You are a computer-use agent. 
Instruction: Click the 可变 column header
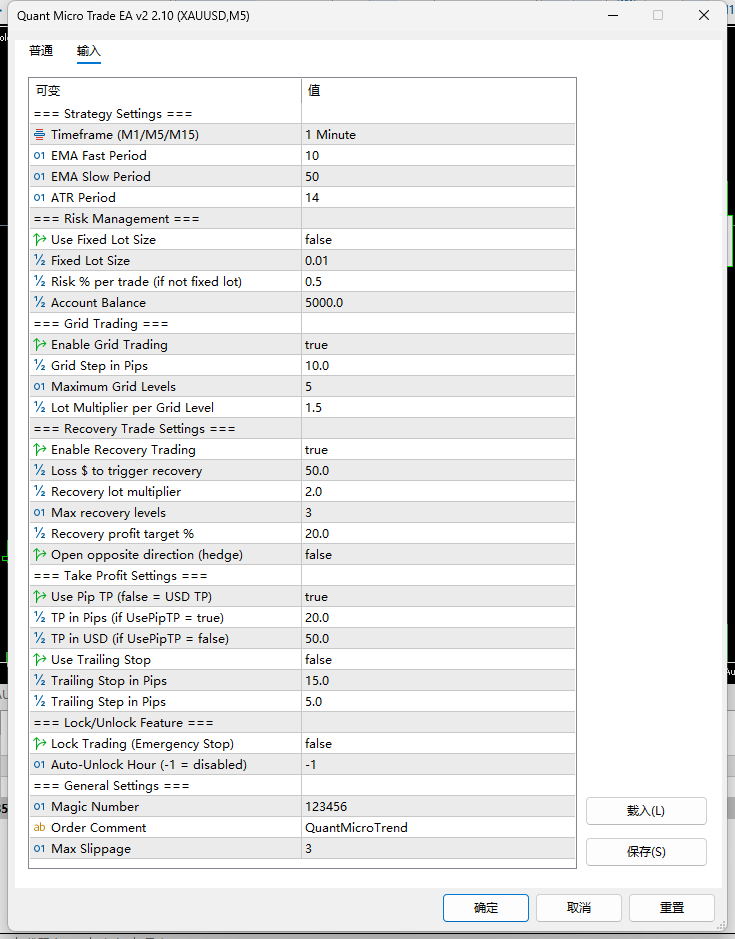[165, 90]
